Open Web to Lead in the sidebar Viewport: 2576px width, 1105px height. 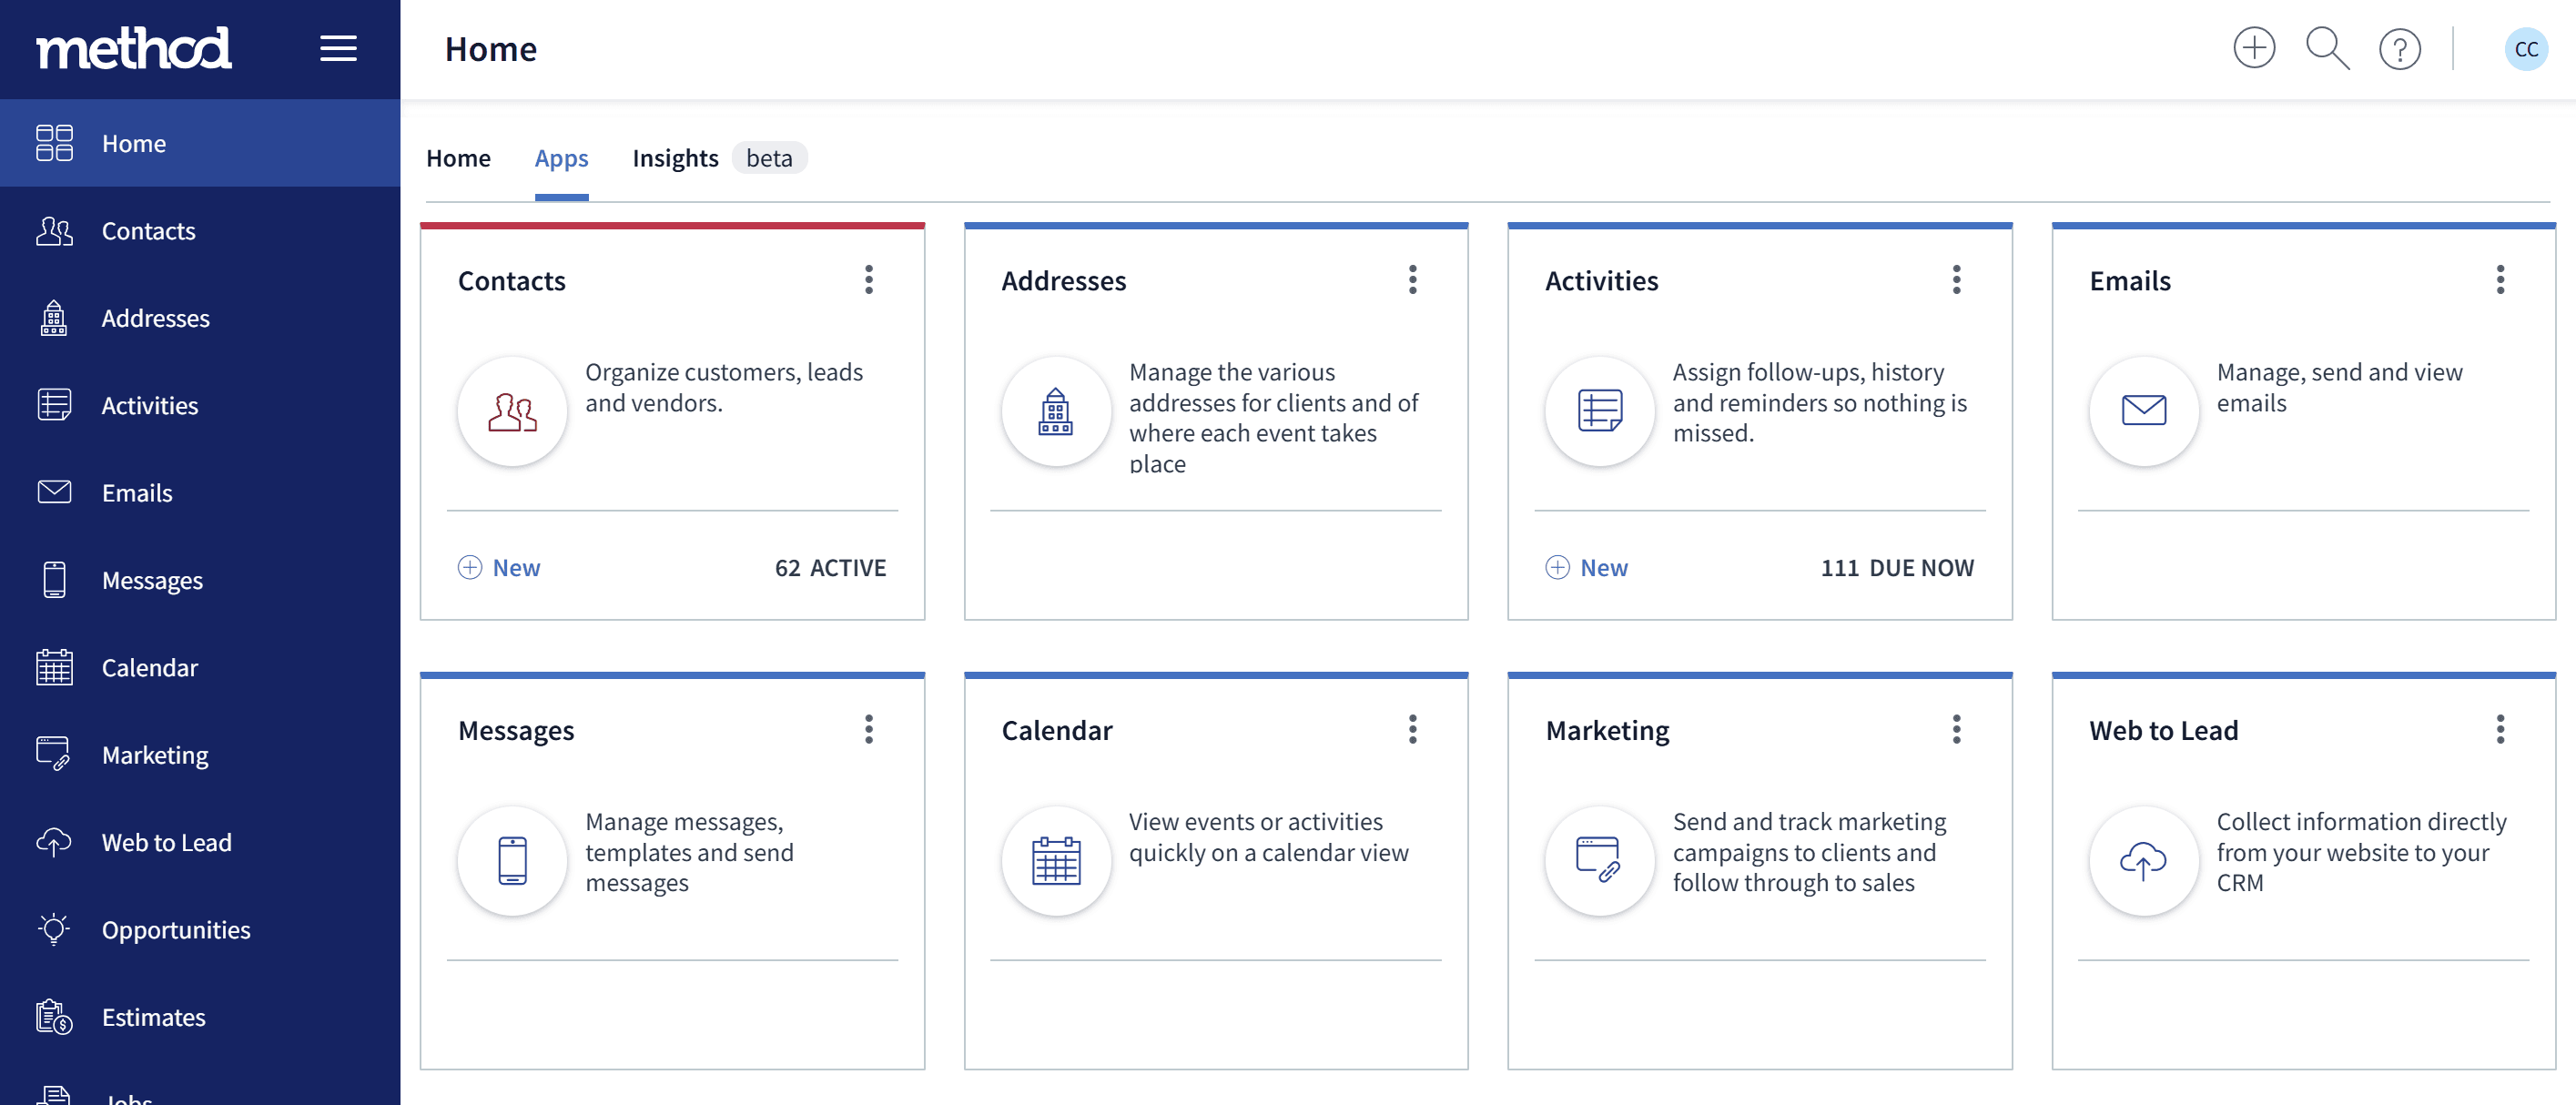pyautogui.click(x=200, y=842)
